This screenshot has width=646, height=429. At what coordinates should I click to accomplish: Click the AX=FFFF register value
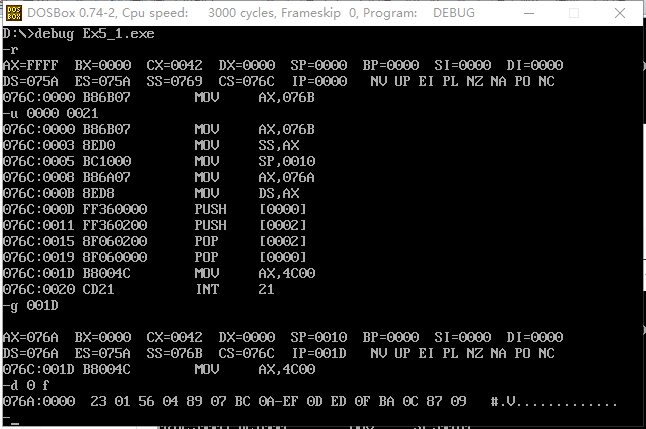tap(30, 65)
